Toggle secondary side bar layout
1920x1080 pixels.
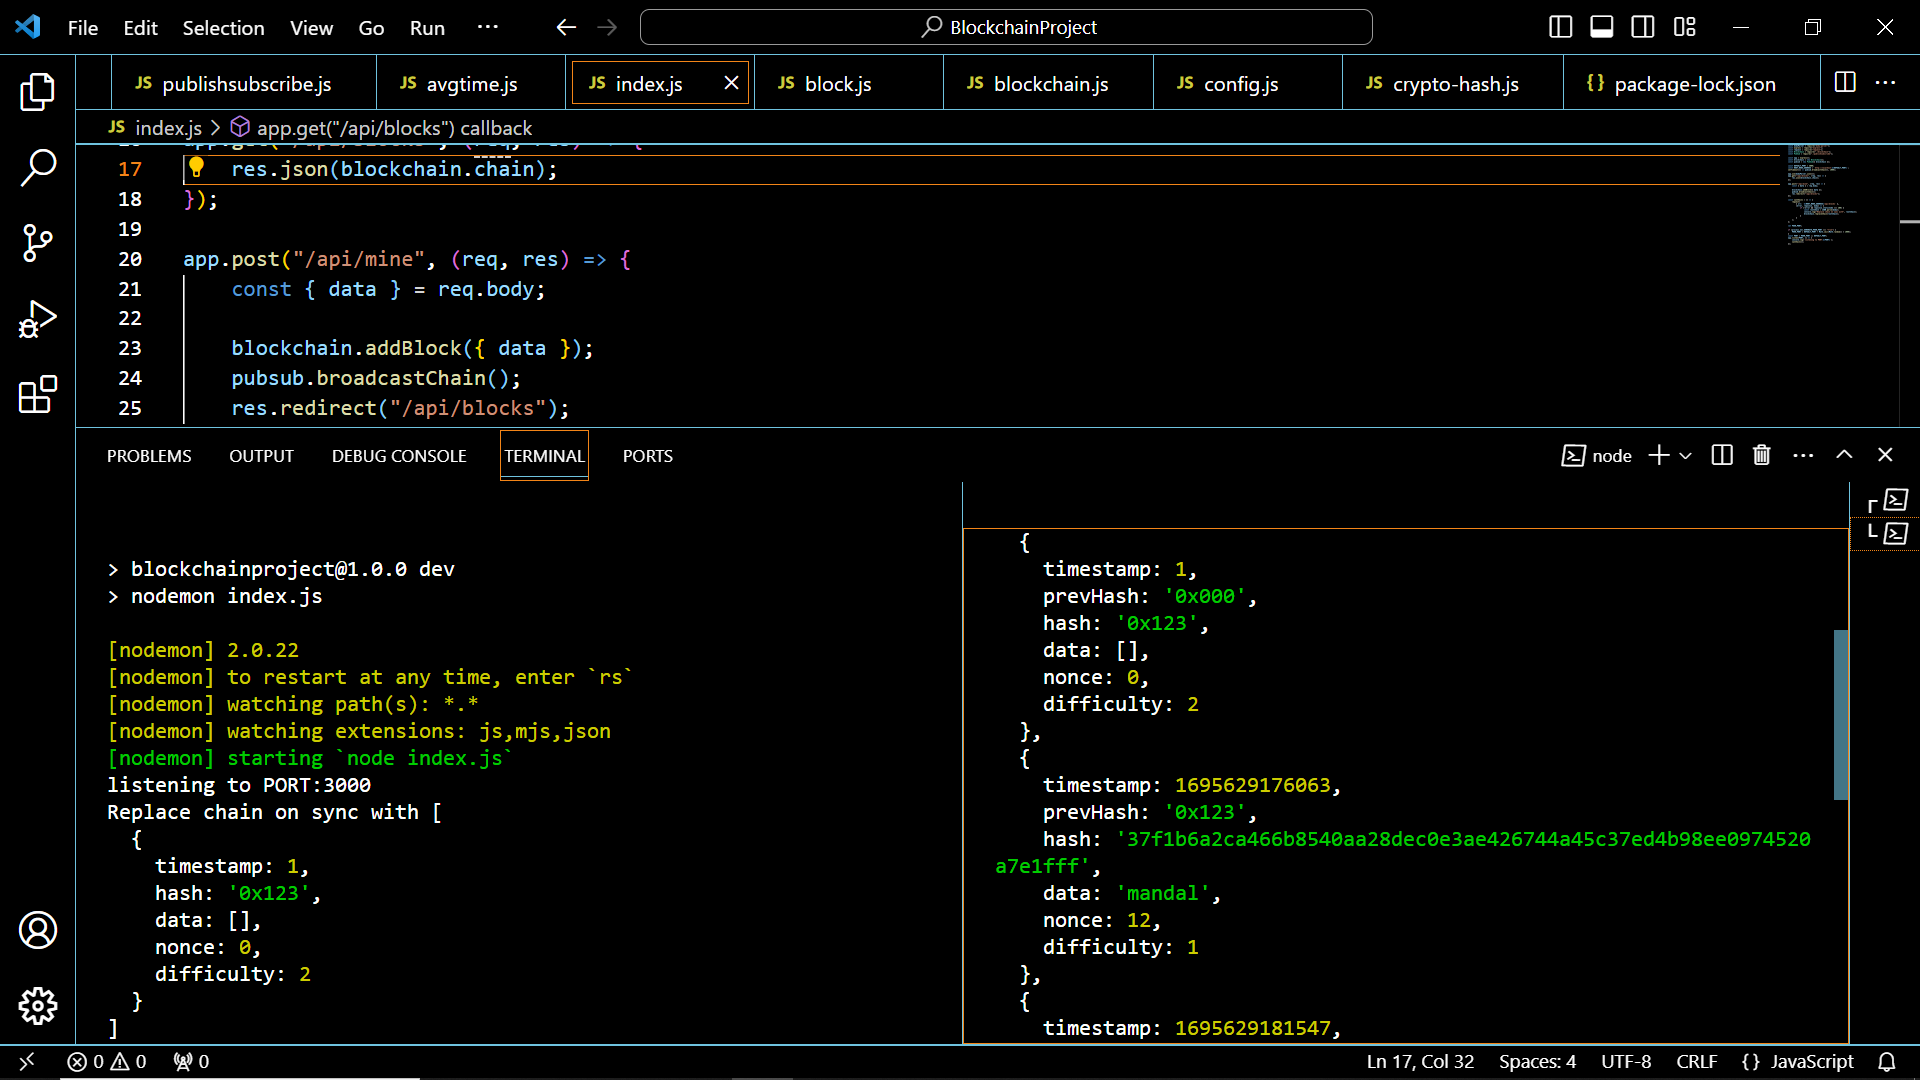click(x=1643, y=27)
